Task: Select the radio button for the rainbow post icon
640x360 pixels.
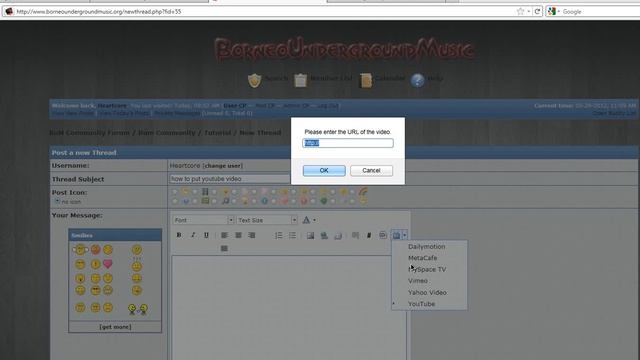Action: pos(352,191)
